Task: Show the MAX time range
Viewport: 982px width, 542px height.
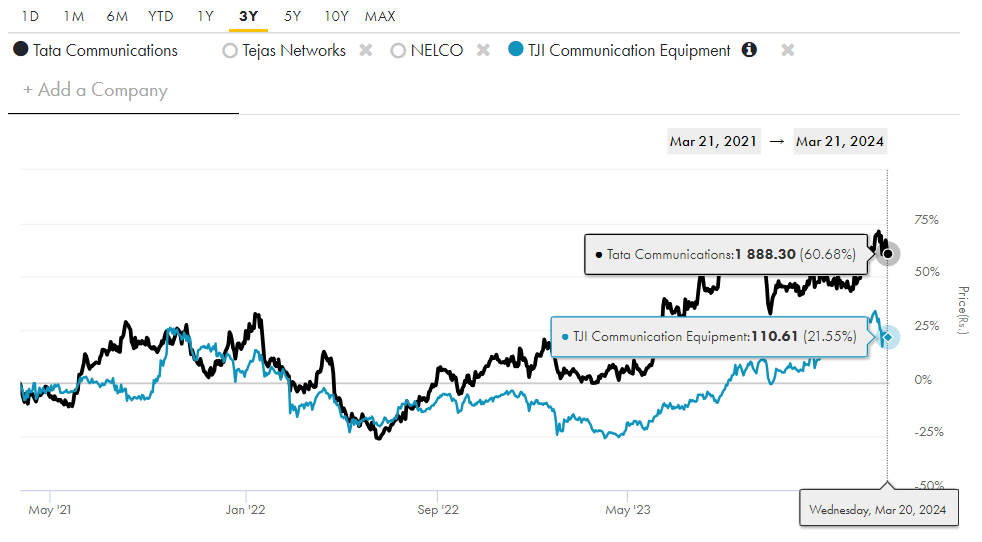Action: (380, 16)
